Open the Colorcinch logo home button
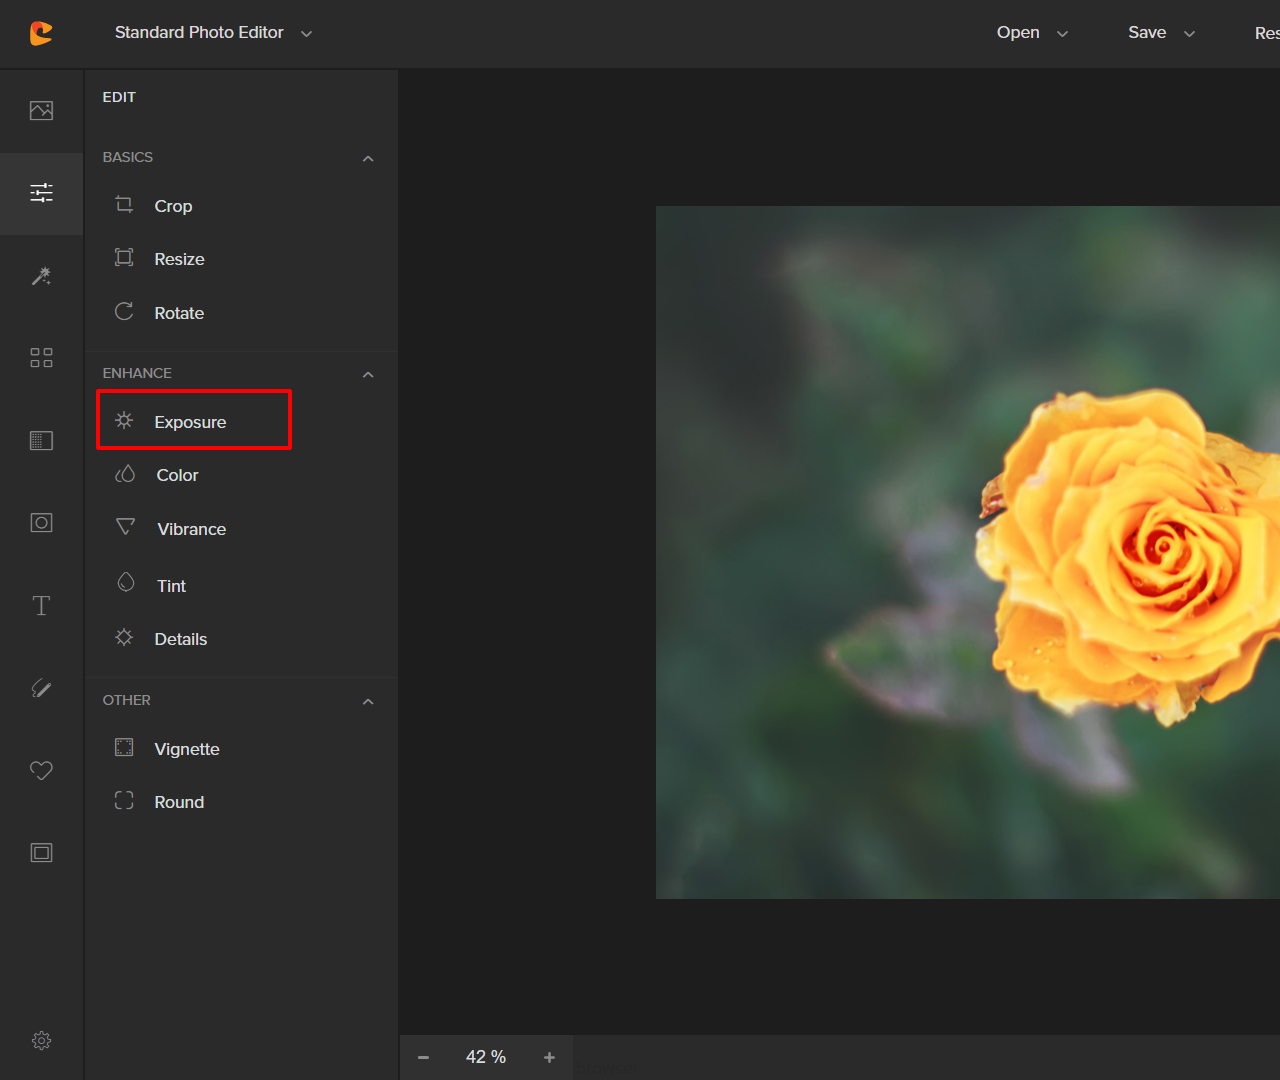The height and width of the screenshot is (1080, 1280). [41, 33]
